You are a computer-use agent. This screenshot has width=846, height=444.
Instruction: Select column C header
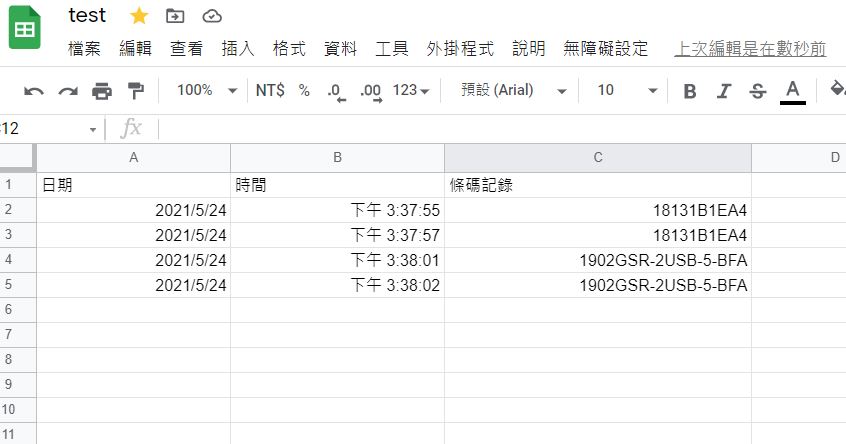(598, 158)
